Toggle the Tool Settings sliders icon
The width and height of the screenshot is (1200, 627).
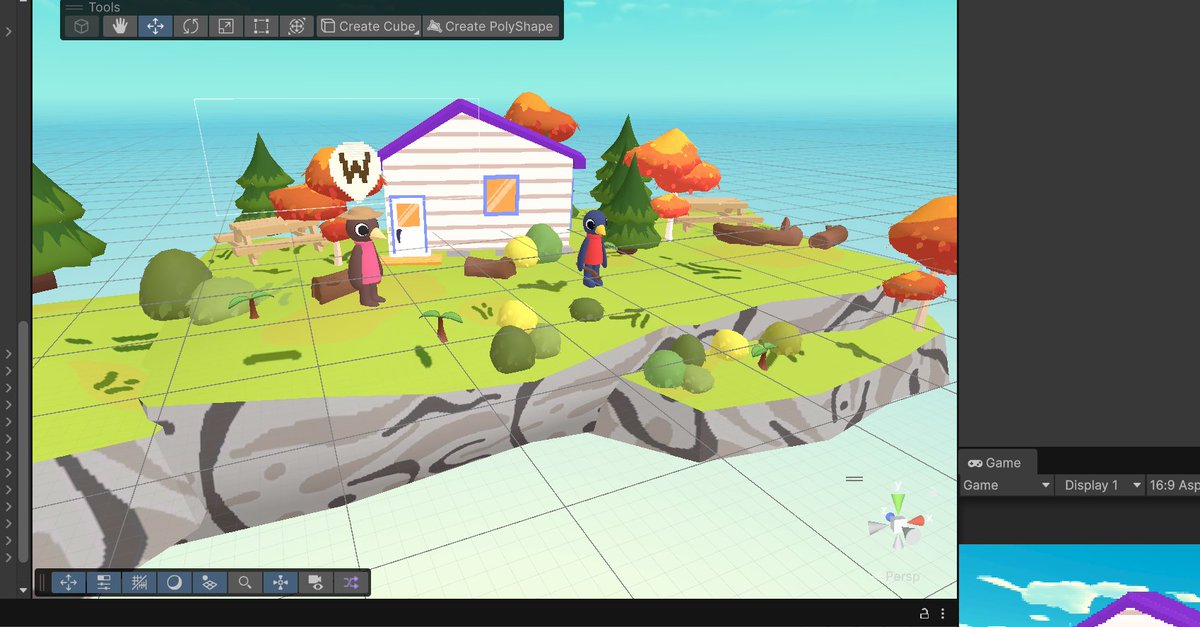[104, 582]
